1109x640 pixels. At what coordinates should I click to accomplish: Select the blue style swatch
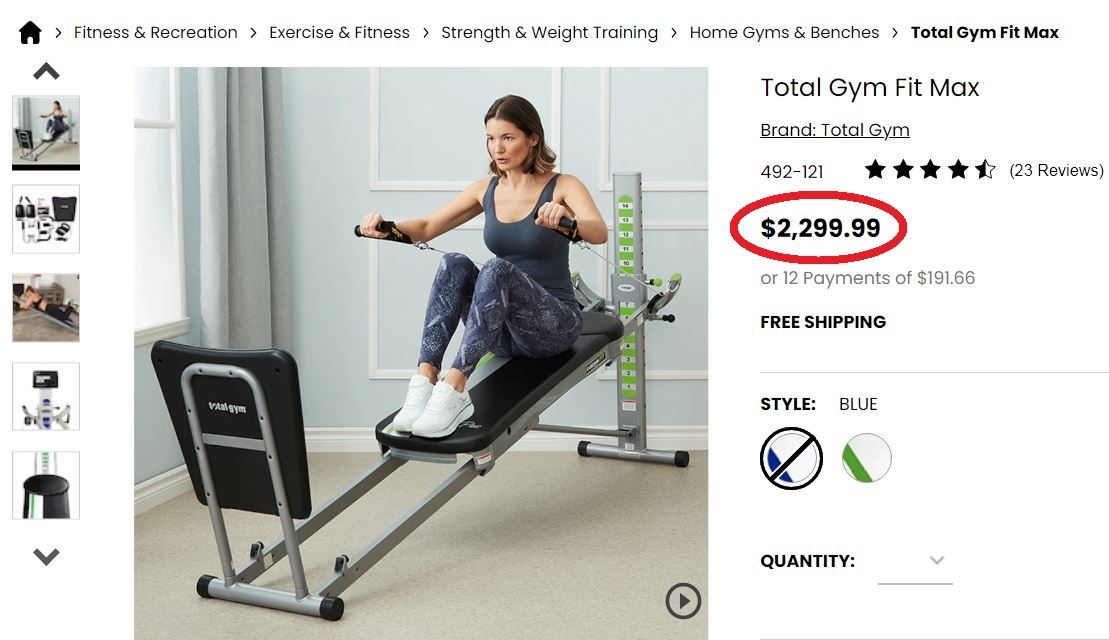(x=791, y=458)
